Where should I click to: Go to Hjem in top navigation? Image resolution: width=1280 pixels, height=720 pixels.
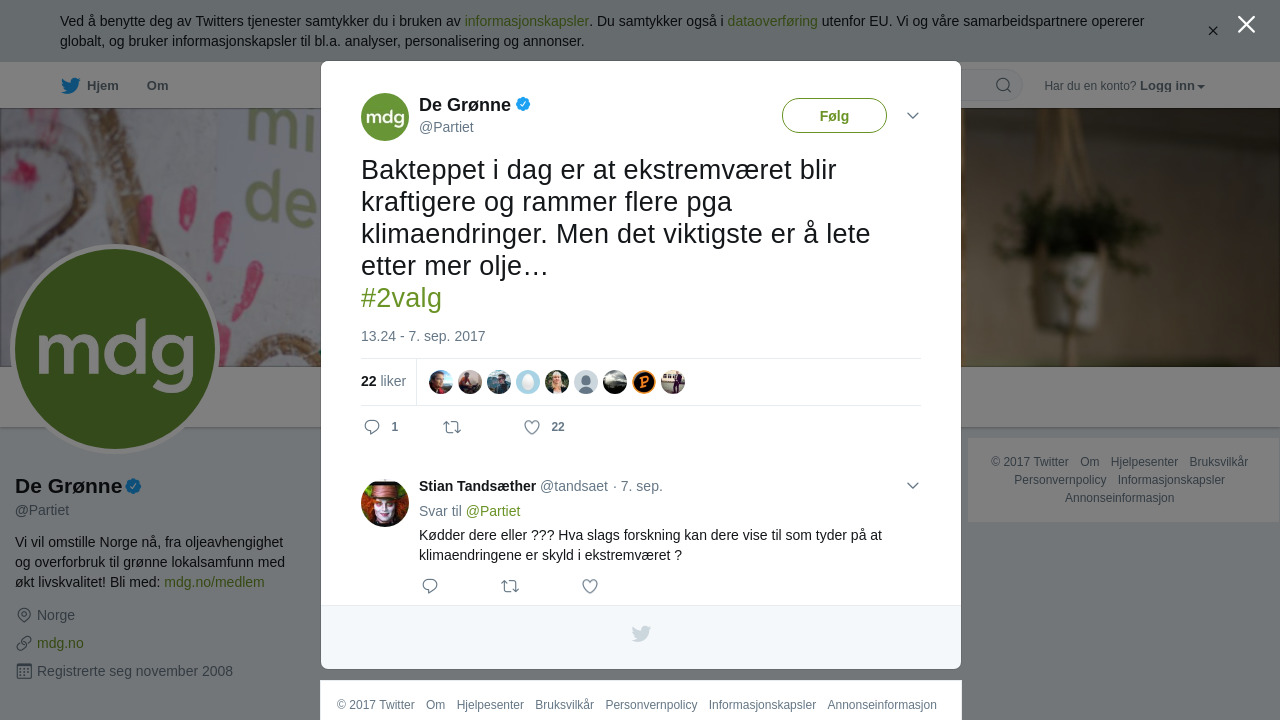point(90,86)
